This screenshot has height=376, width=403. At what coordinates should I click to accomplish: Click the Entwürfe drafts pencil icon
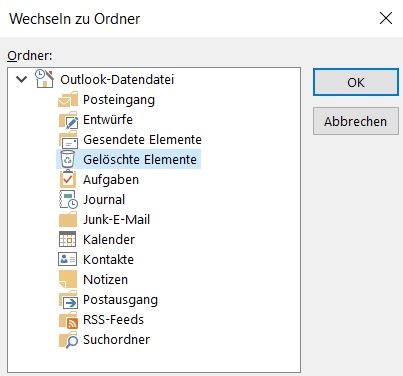point(68,120)
